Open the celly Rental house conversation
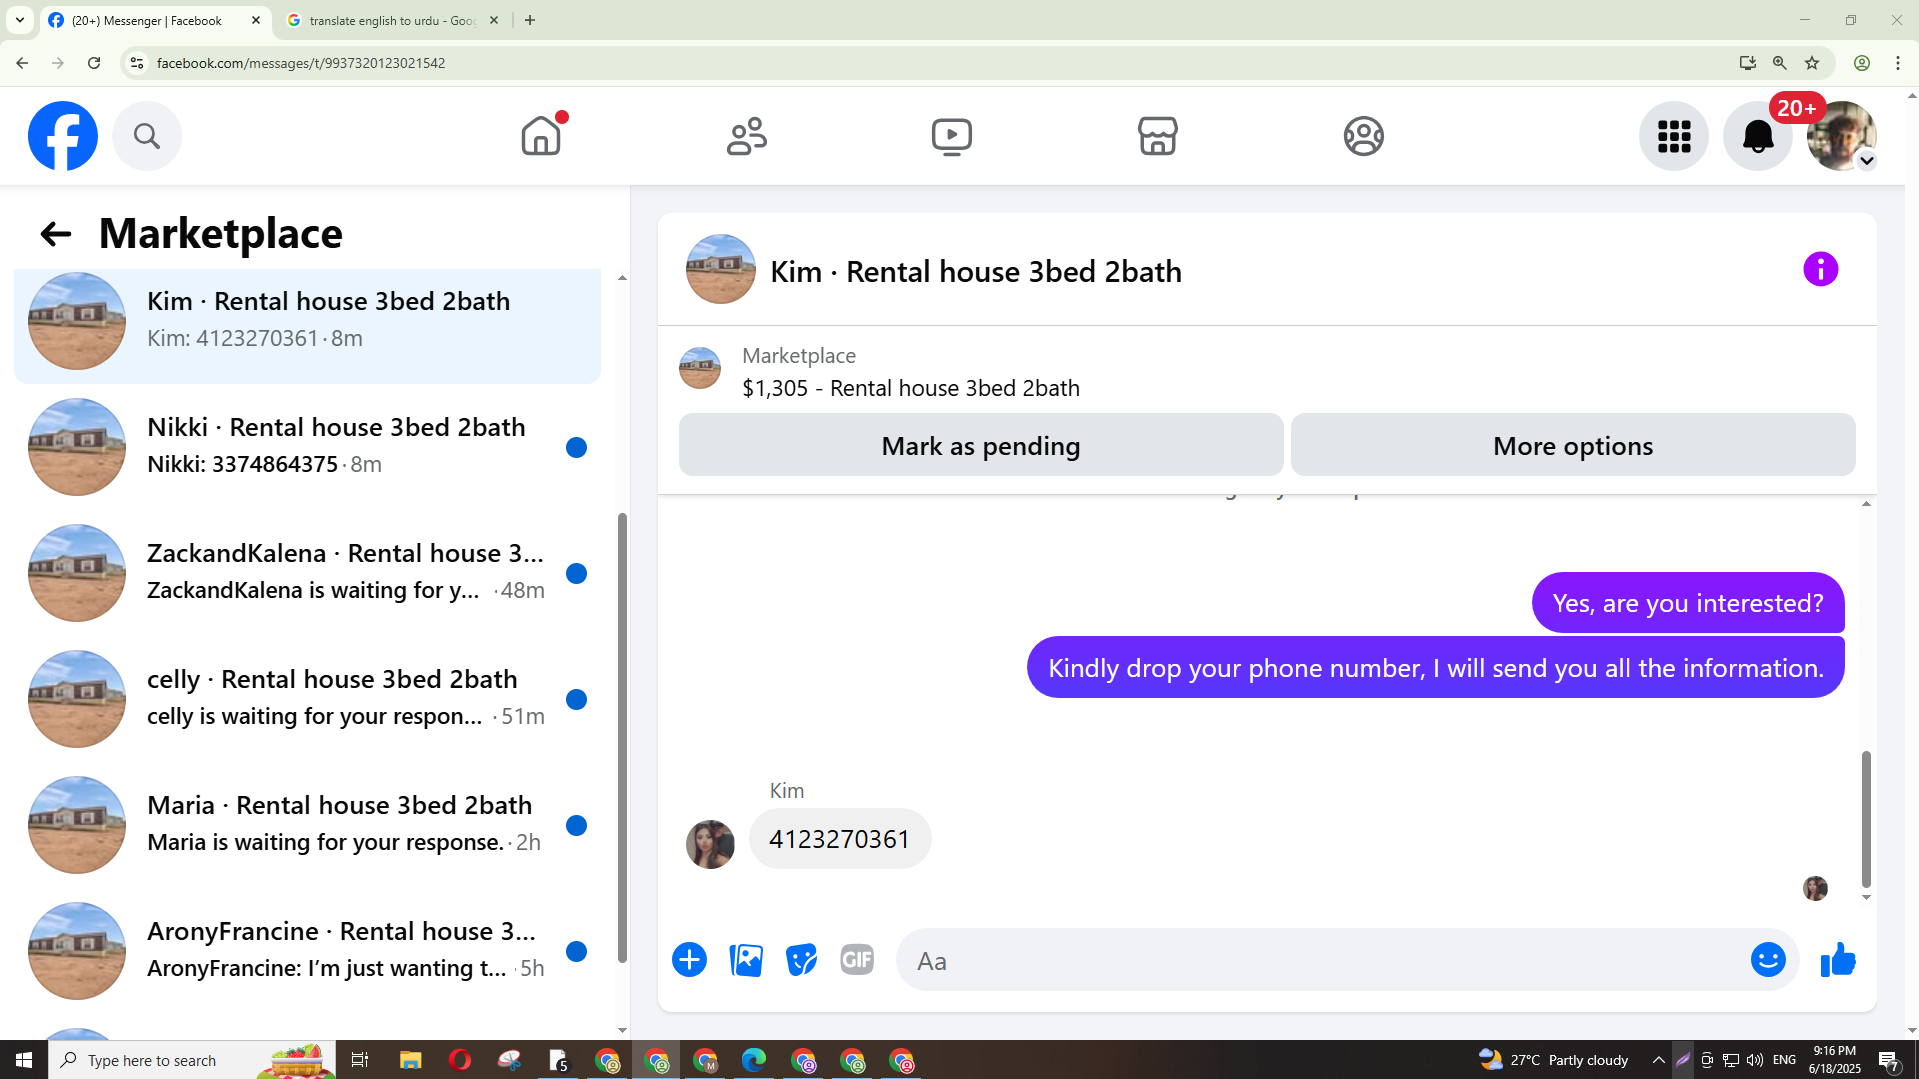1919x1079 pixels. click(308, 699)
